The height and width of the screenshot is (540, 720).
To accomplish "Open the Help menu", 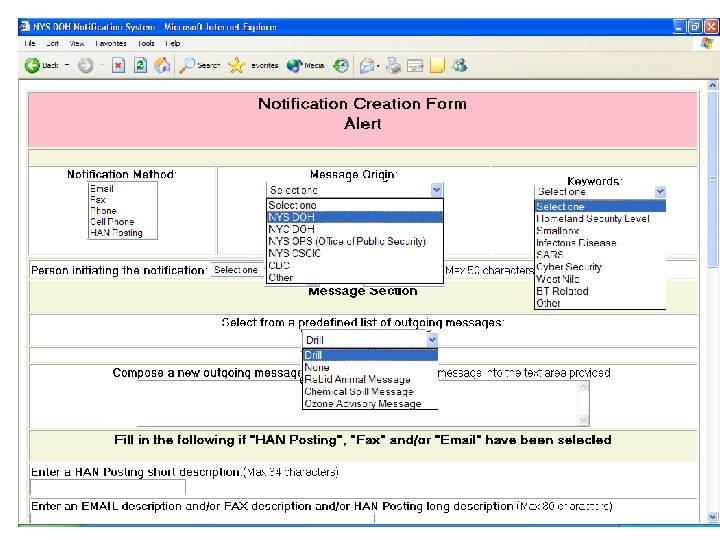I will [173, 44].
